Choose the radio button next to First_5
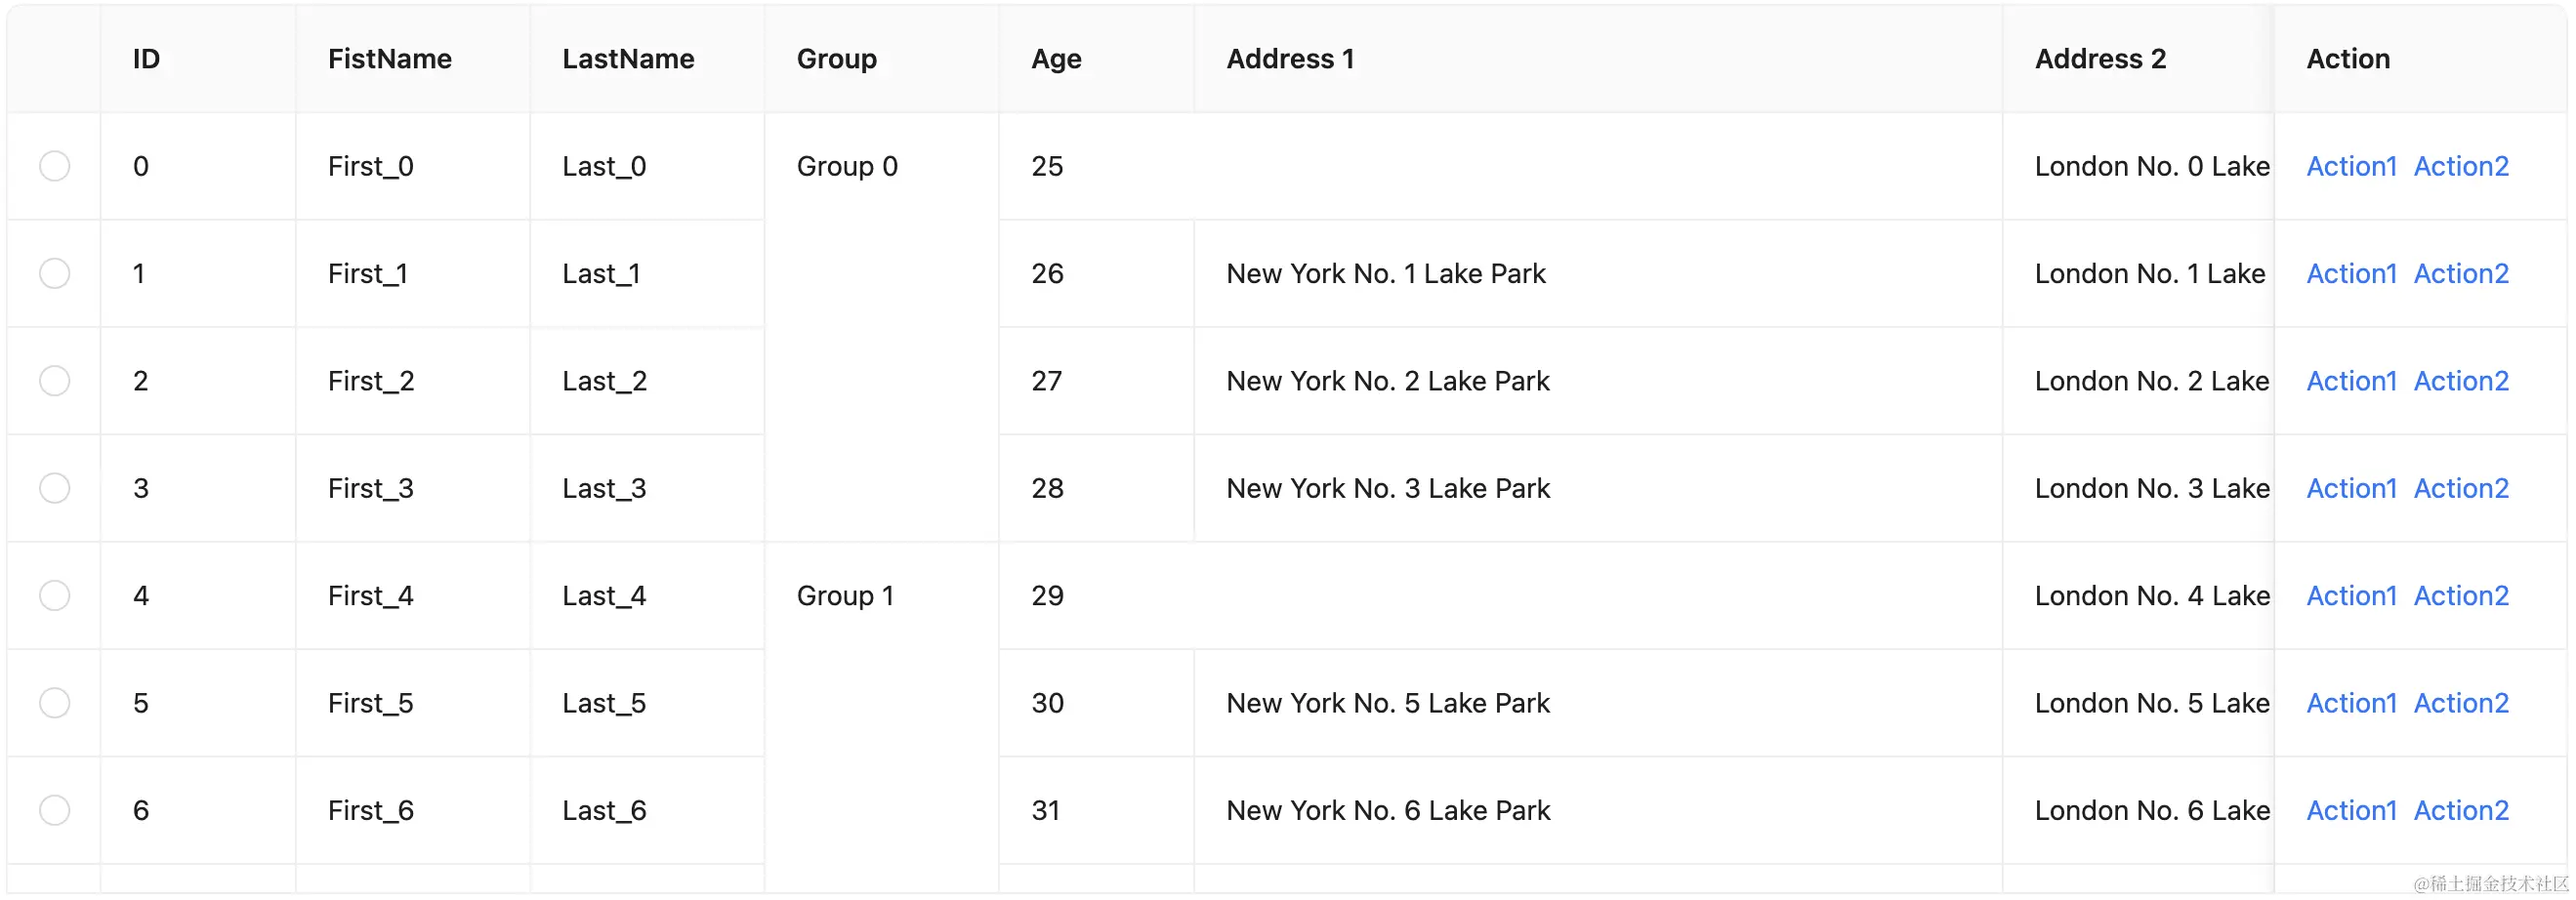2576x900 pixels. (x=54, y=703)
